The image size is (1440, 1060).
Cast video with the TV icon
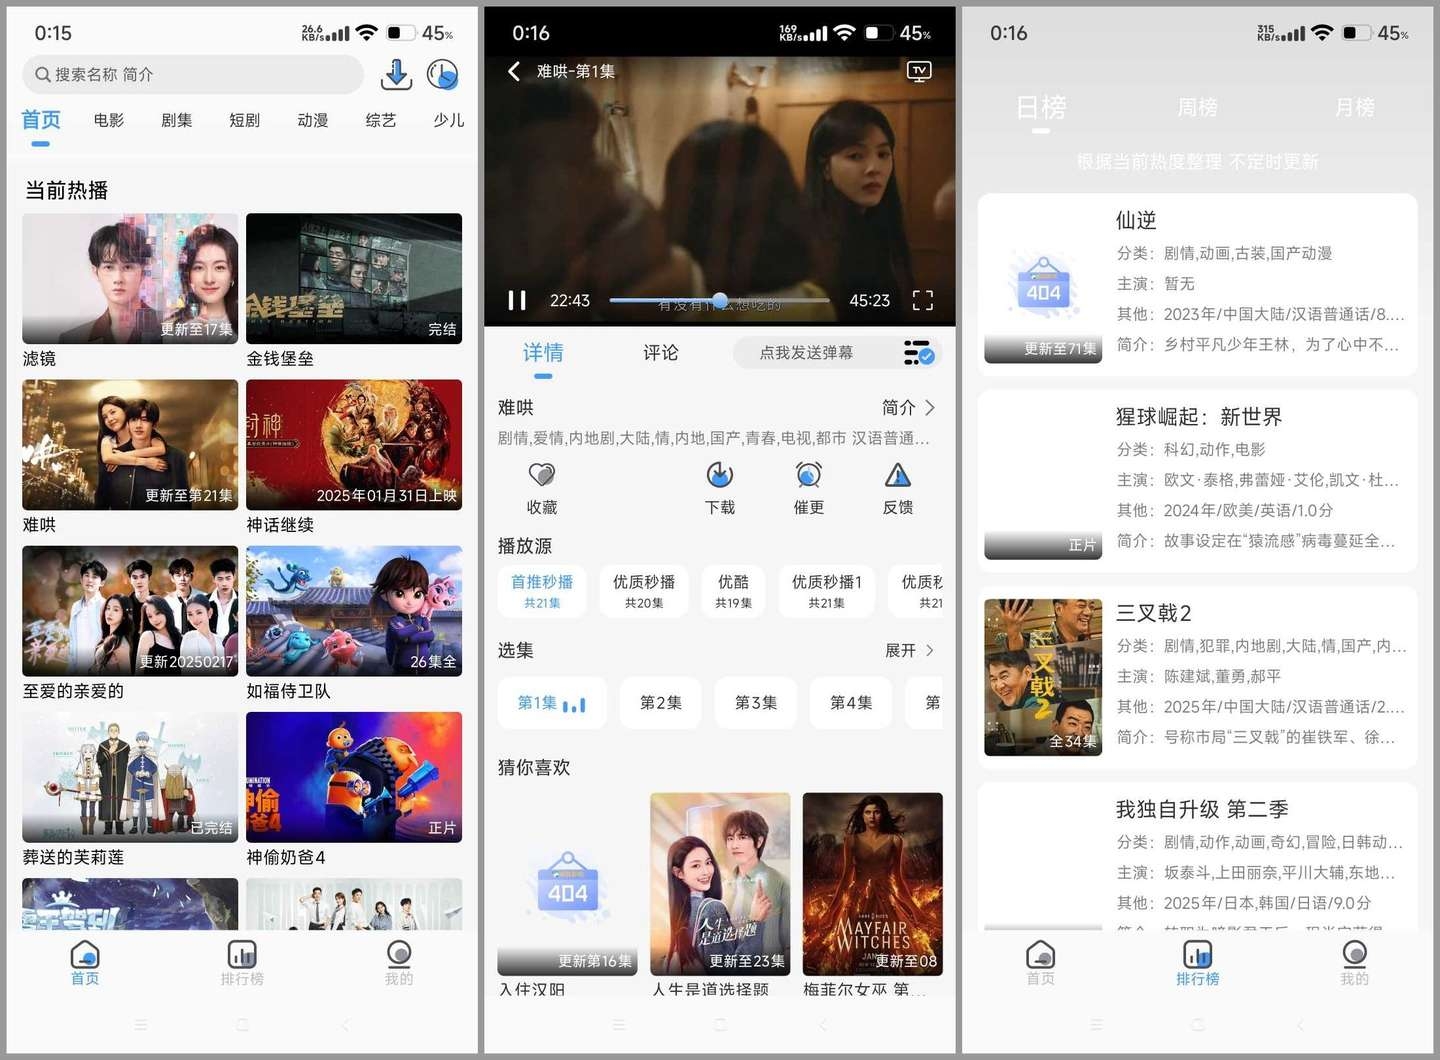[919, 71]
